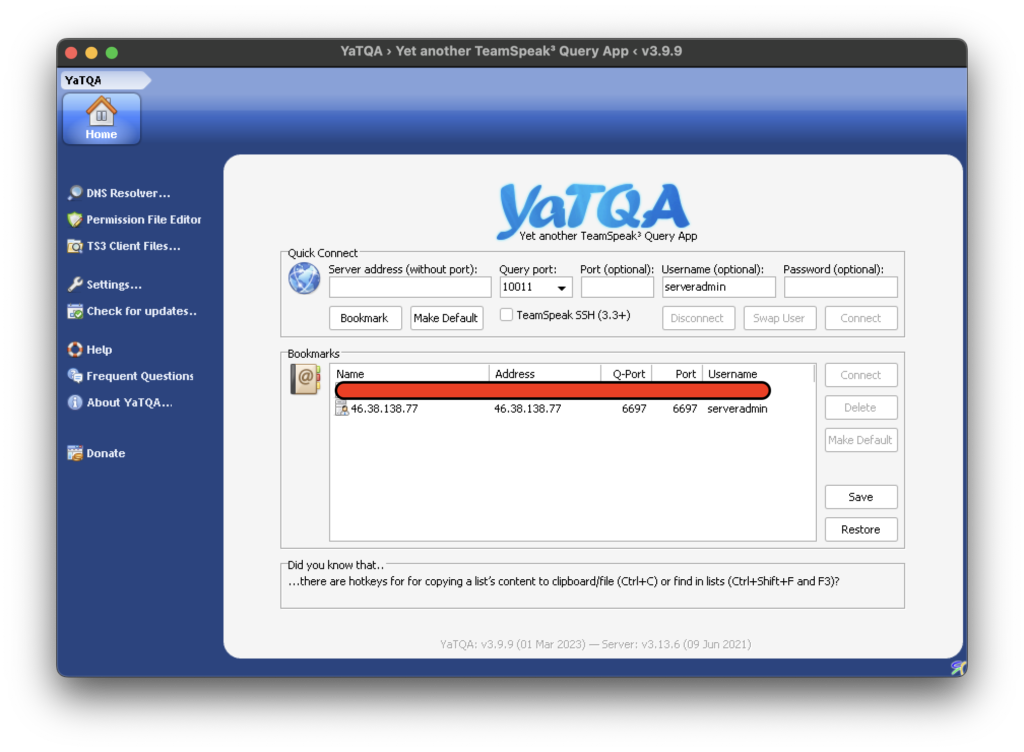
Task: Open the Help lifebuoy icon
Action: (x=75, y=349)
